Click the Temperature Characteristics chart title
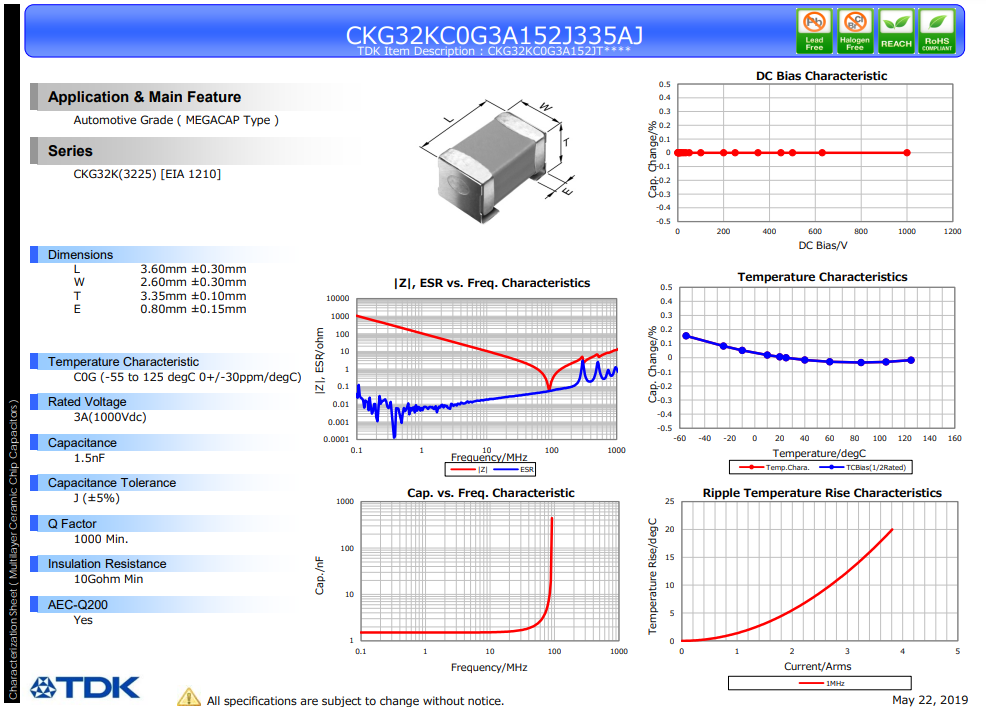This screenshot has width=986, height=712. (823, 277)
